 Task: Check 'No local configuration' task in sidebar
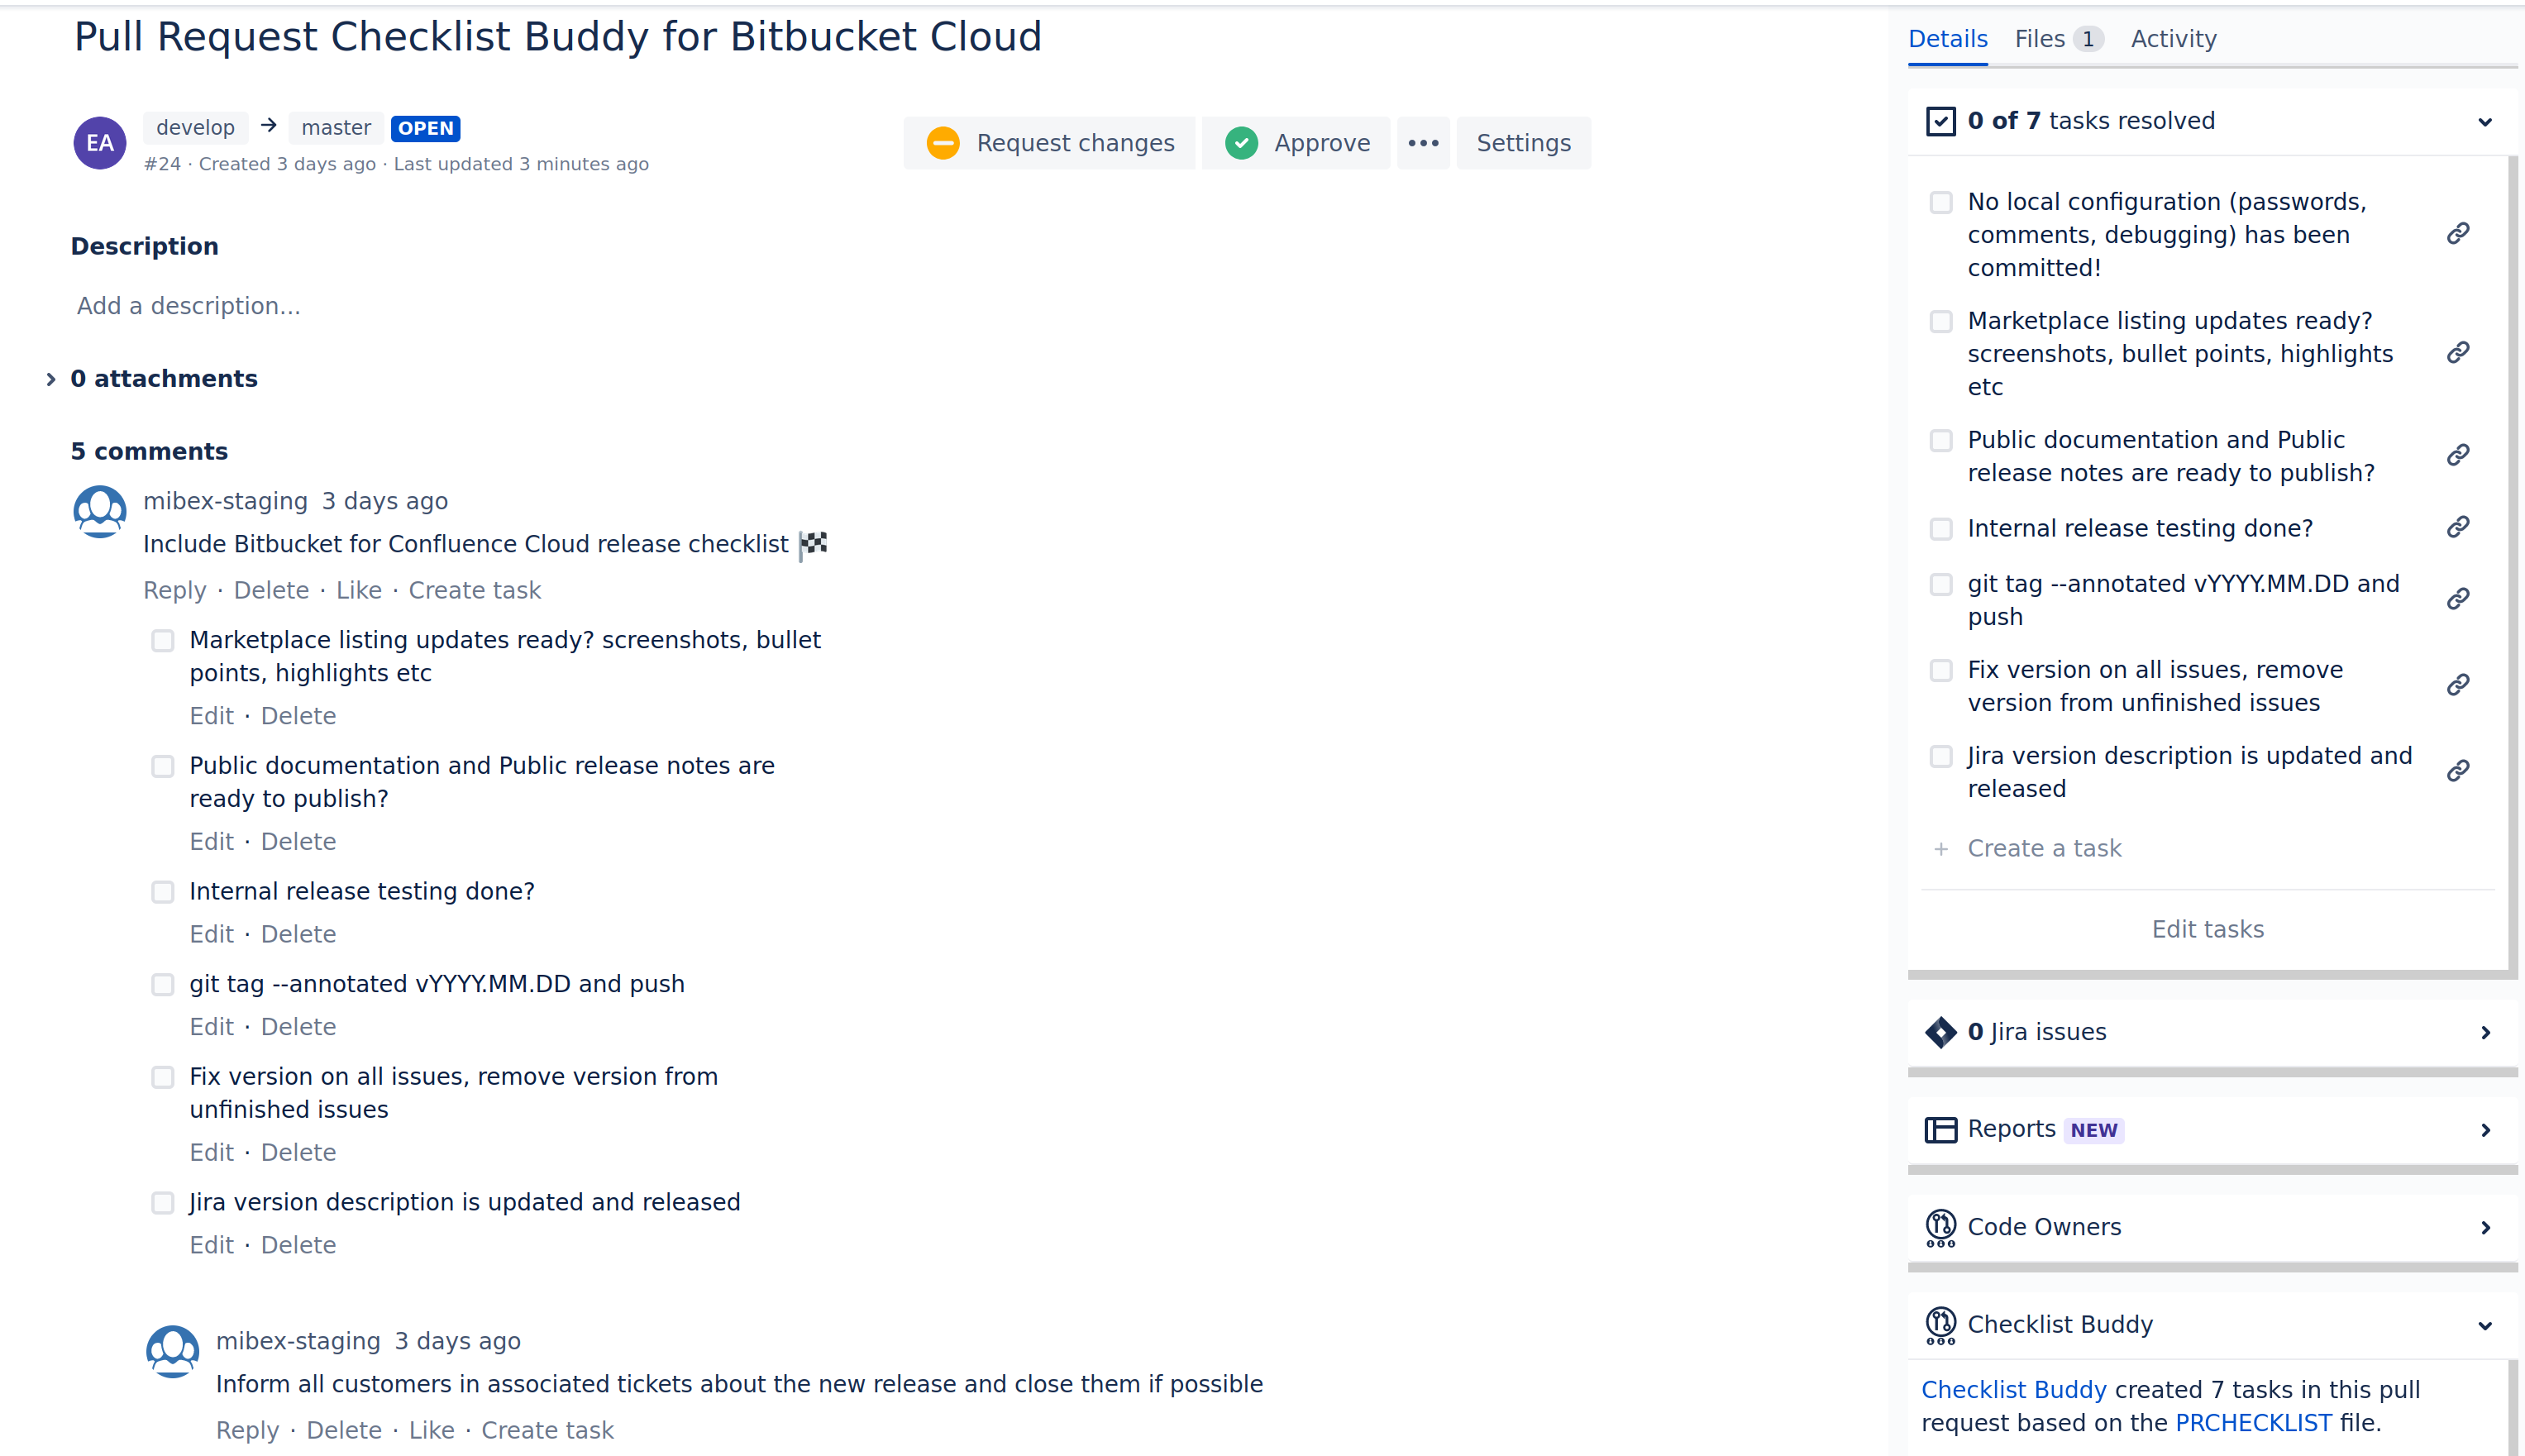coord(1941,203)
